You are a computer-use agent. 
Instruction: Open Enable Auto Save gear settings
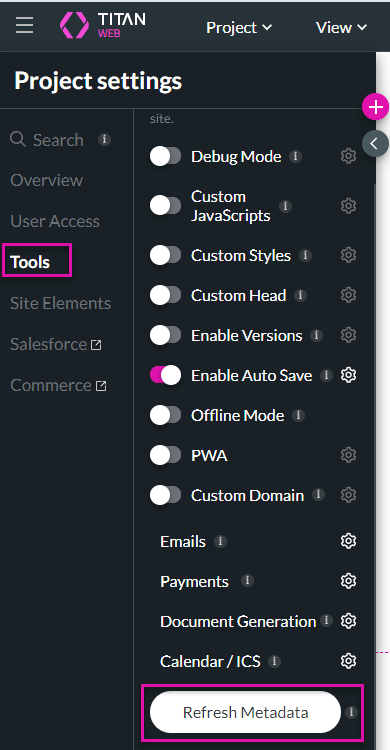tap(348, 375)
